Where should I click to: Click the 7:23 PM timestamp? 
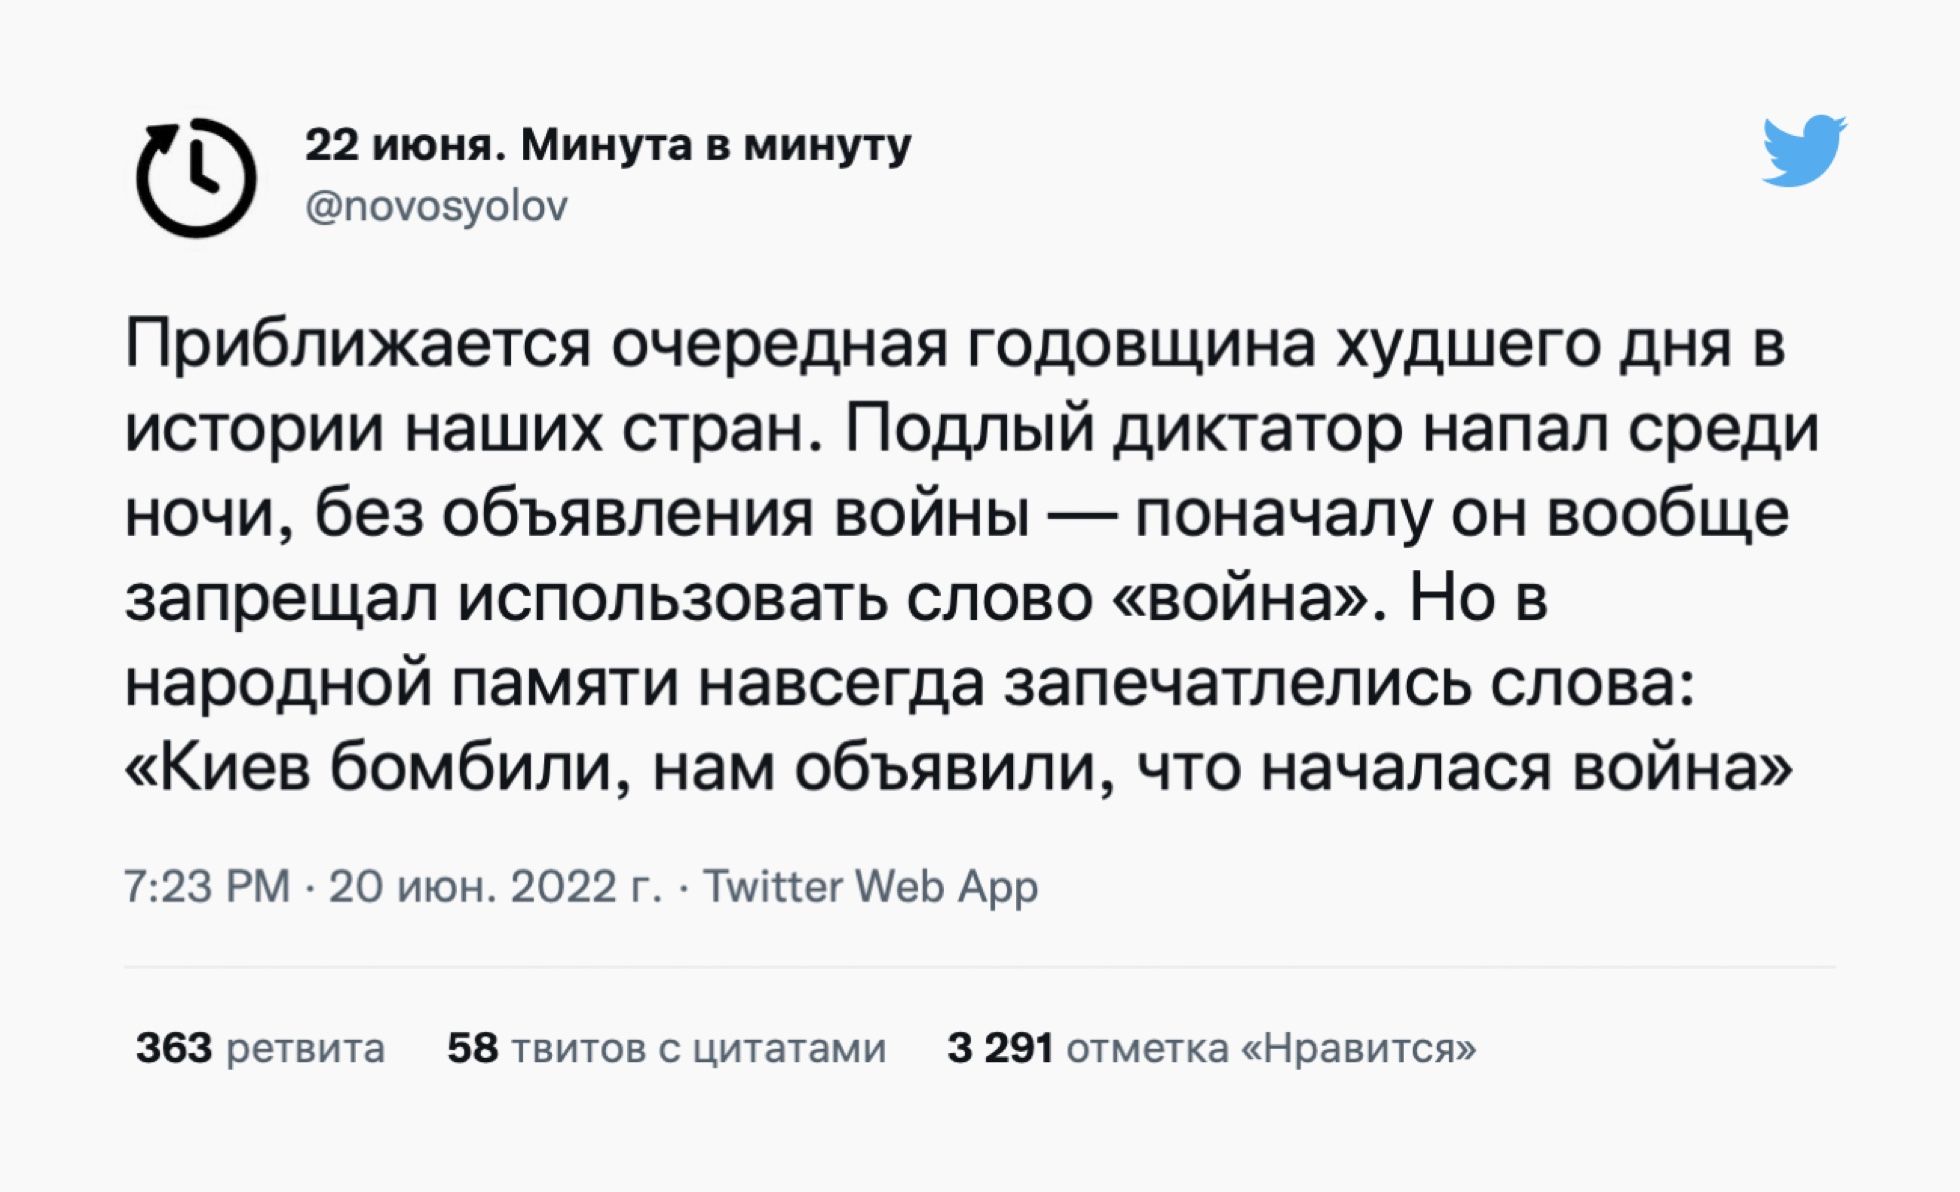tap(207, 886)
